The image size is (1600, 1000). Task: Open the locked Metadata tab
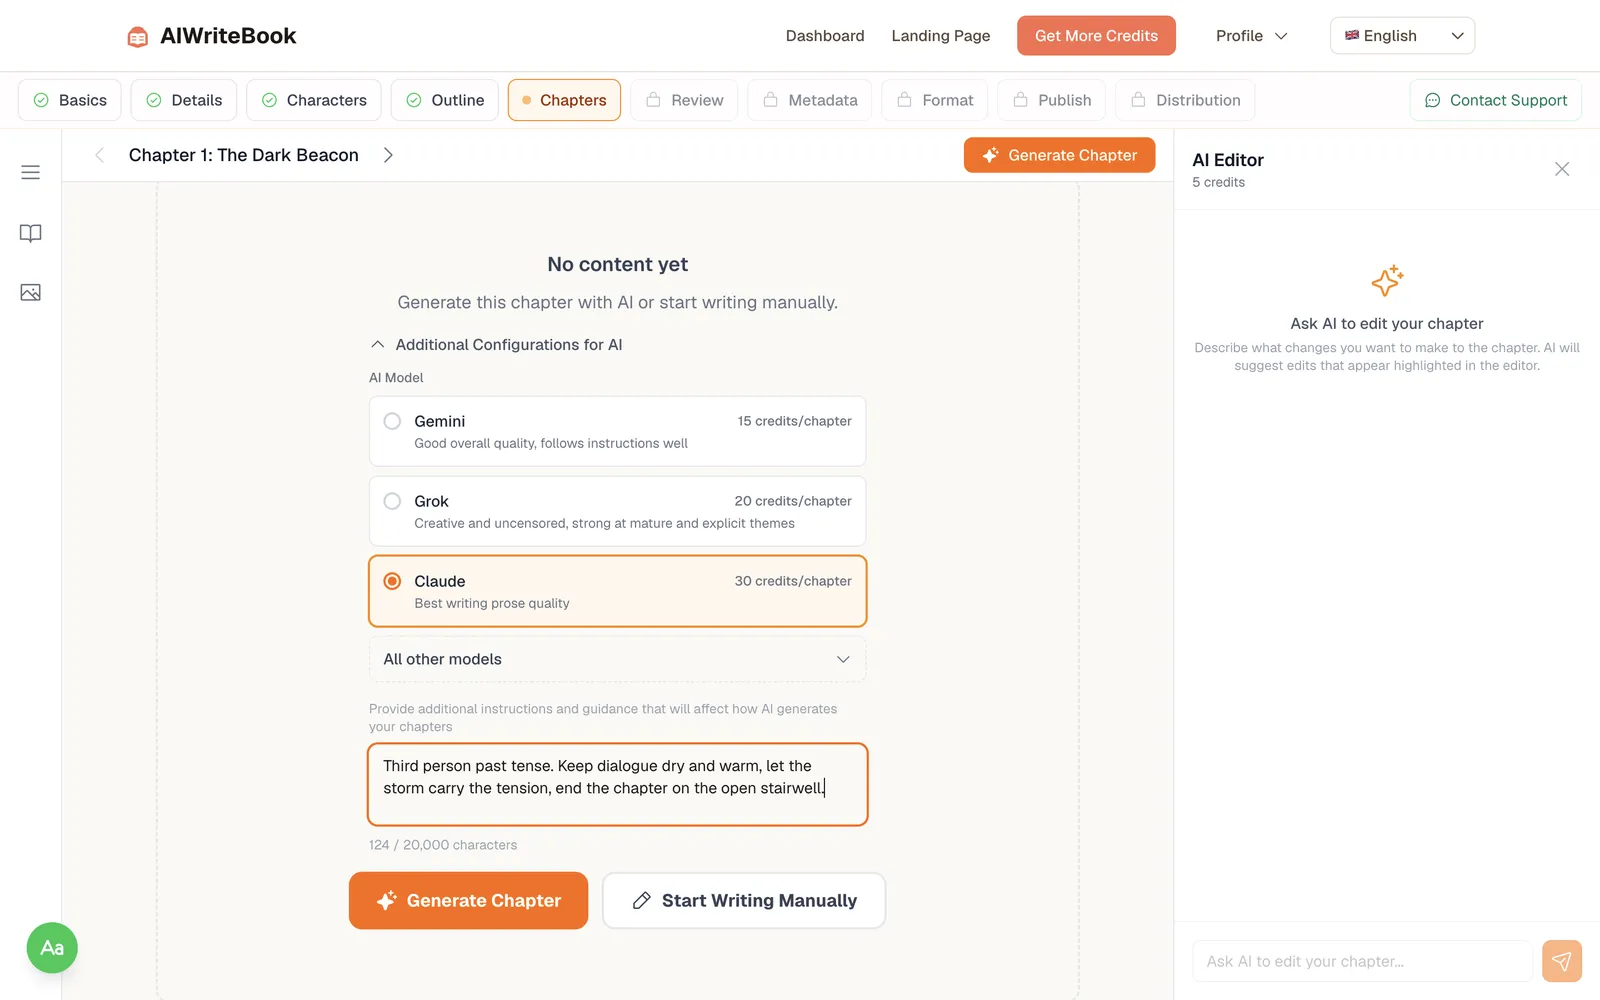[x=810, y=100]
